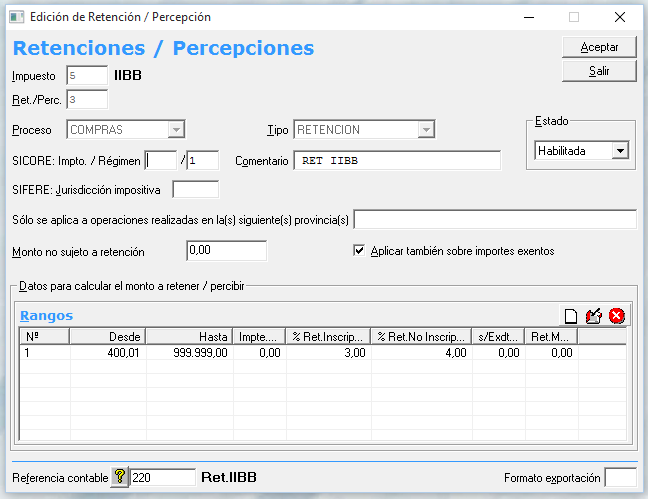Viewport: 648px width, 499px height.
Task: Expand the Tipo RETENCION dropdown
Action: point(426,130)
